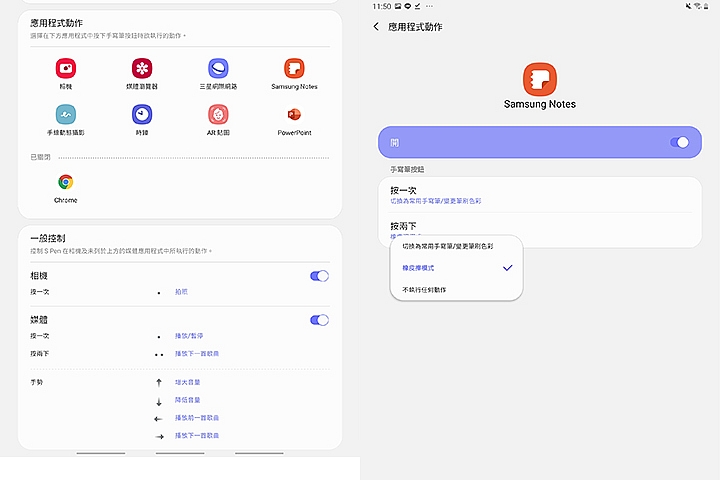The image size is (720, 480).
Task: Click media single press action 播放/暫停
Action: pyautogui.click(x=189, y=336)
